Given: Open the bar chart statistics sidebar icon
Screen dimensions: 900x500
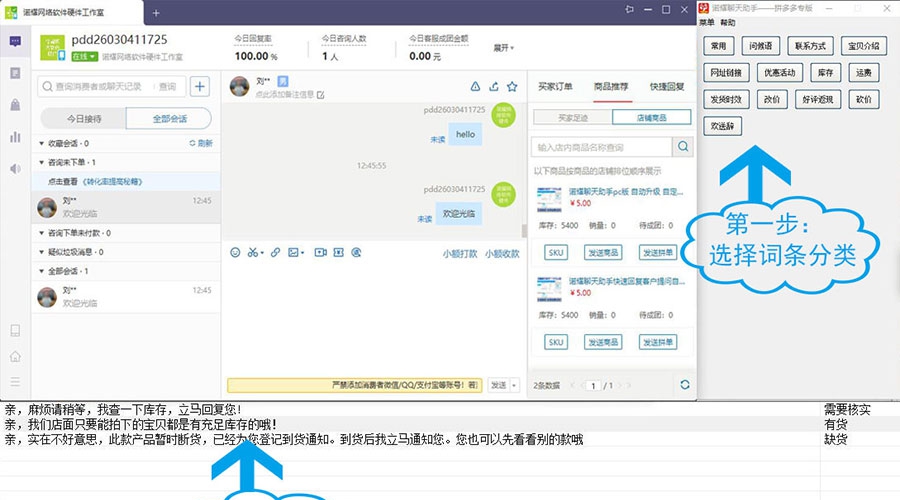Looking at the screenshot, I should coord(15,137).
